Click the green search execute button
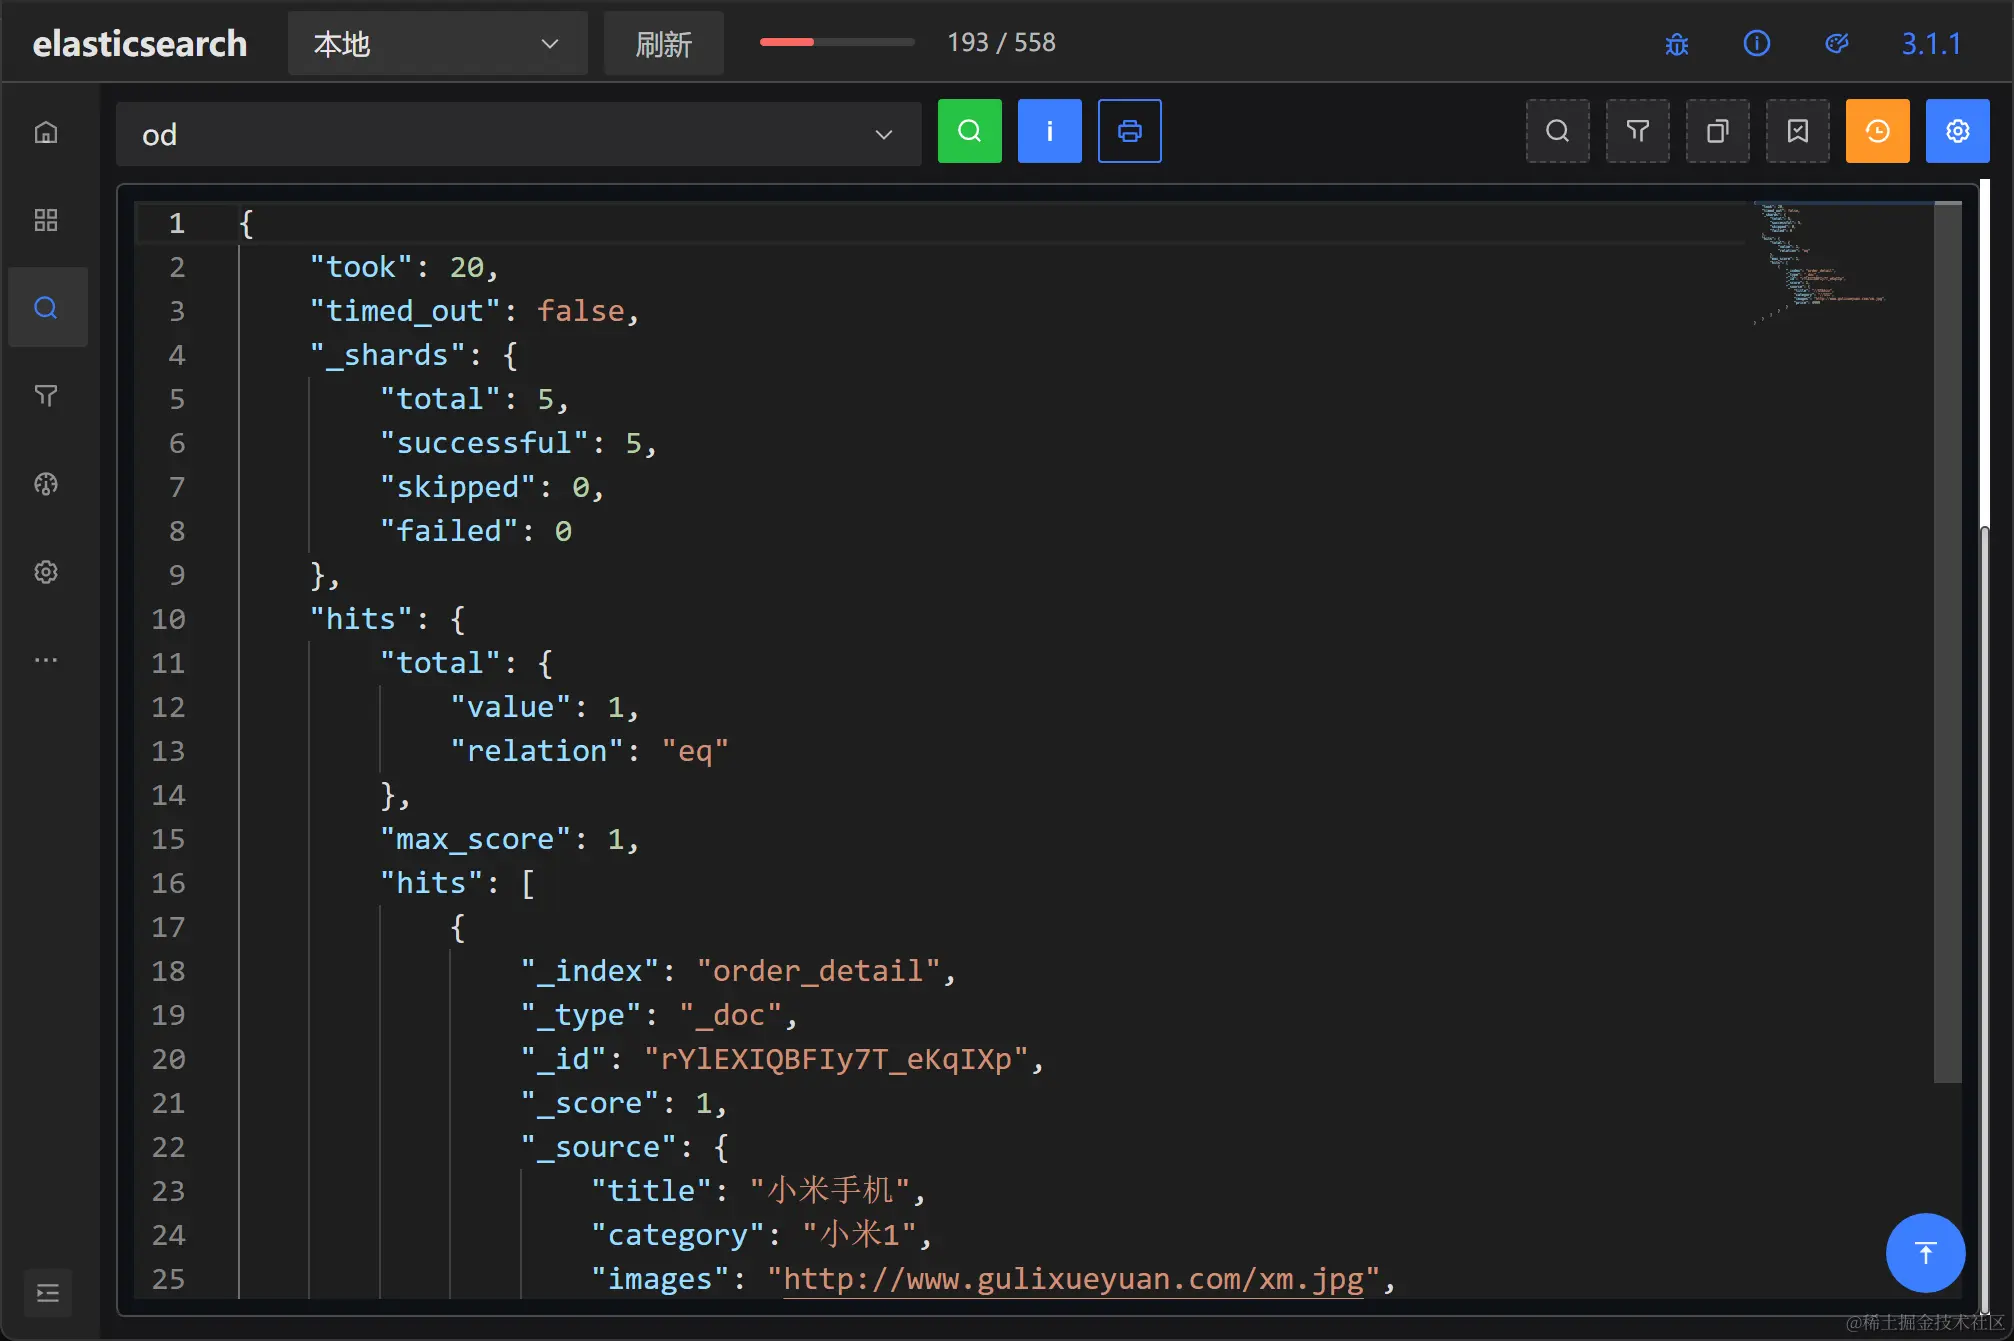 pos(969,131)
